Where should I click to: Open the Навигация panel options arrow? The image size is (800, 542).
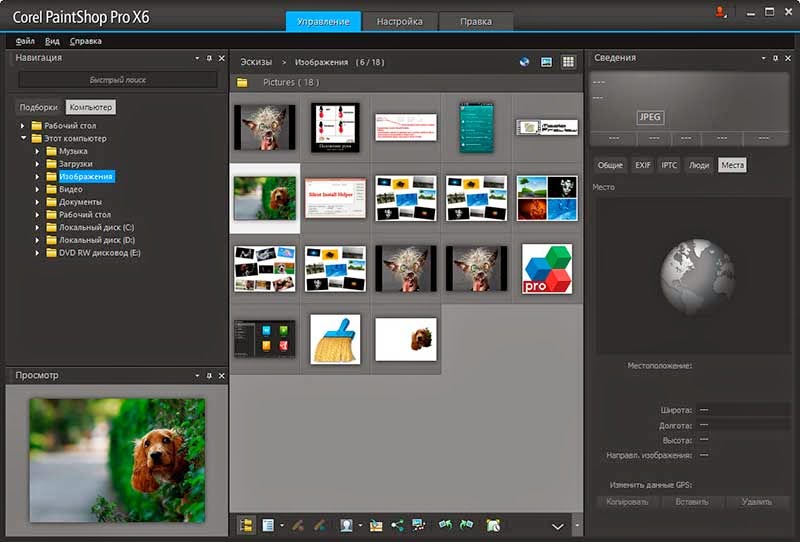197,58
